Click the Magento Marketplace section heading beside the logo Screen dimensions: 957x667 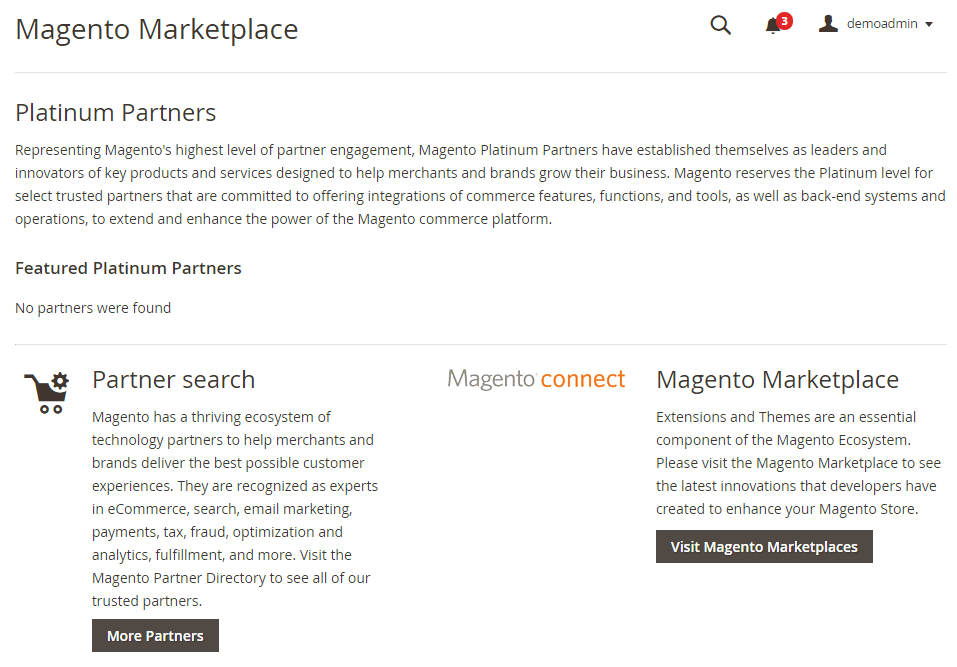coord(777,380)
